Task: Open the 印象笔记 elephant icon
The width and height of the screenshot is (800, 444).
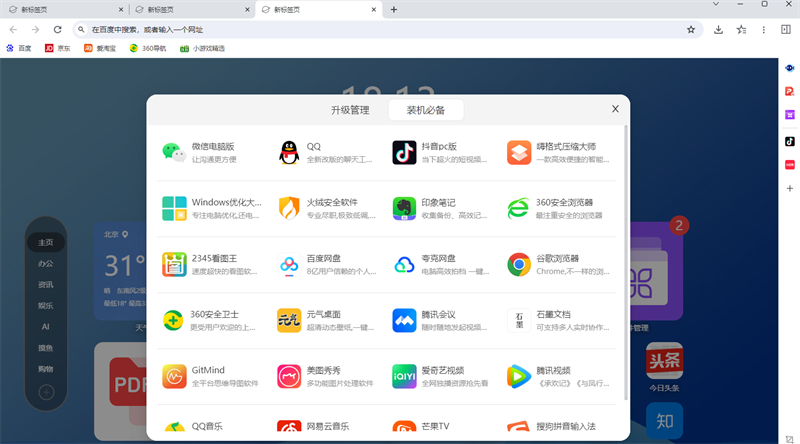Action: 404,208
